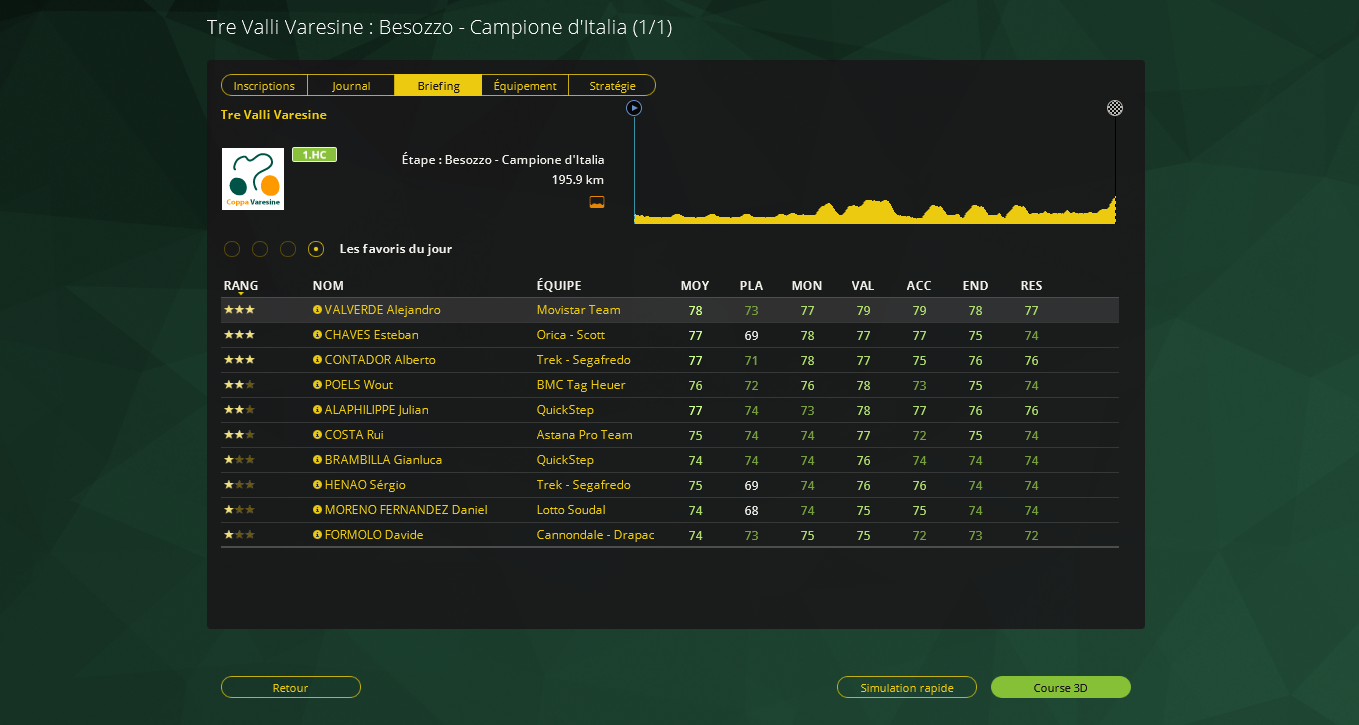Click team Movistar Team in Valverde row
This screenshot has height=725, width=1359.
578,310
